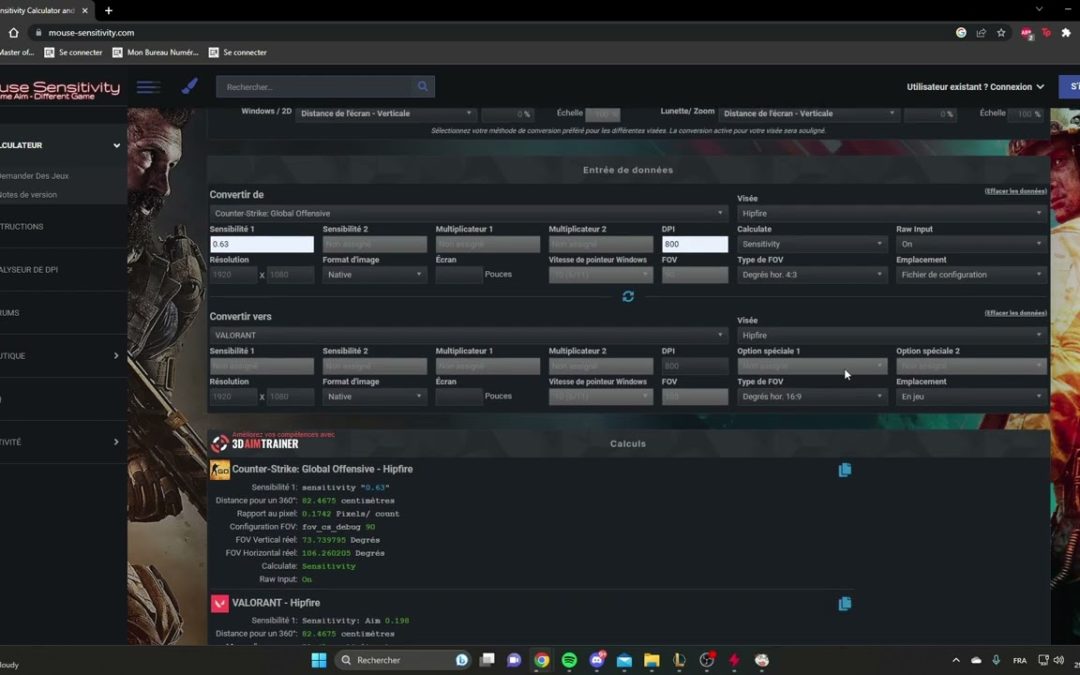The width and height of the screenshot is (1080, 675).
Task: Open Lunette/ Zoom conversion method dropdown
Action: click(809, 114)
